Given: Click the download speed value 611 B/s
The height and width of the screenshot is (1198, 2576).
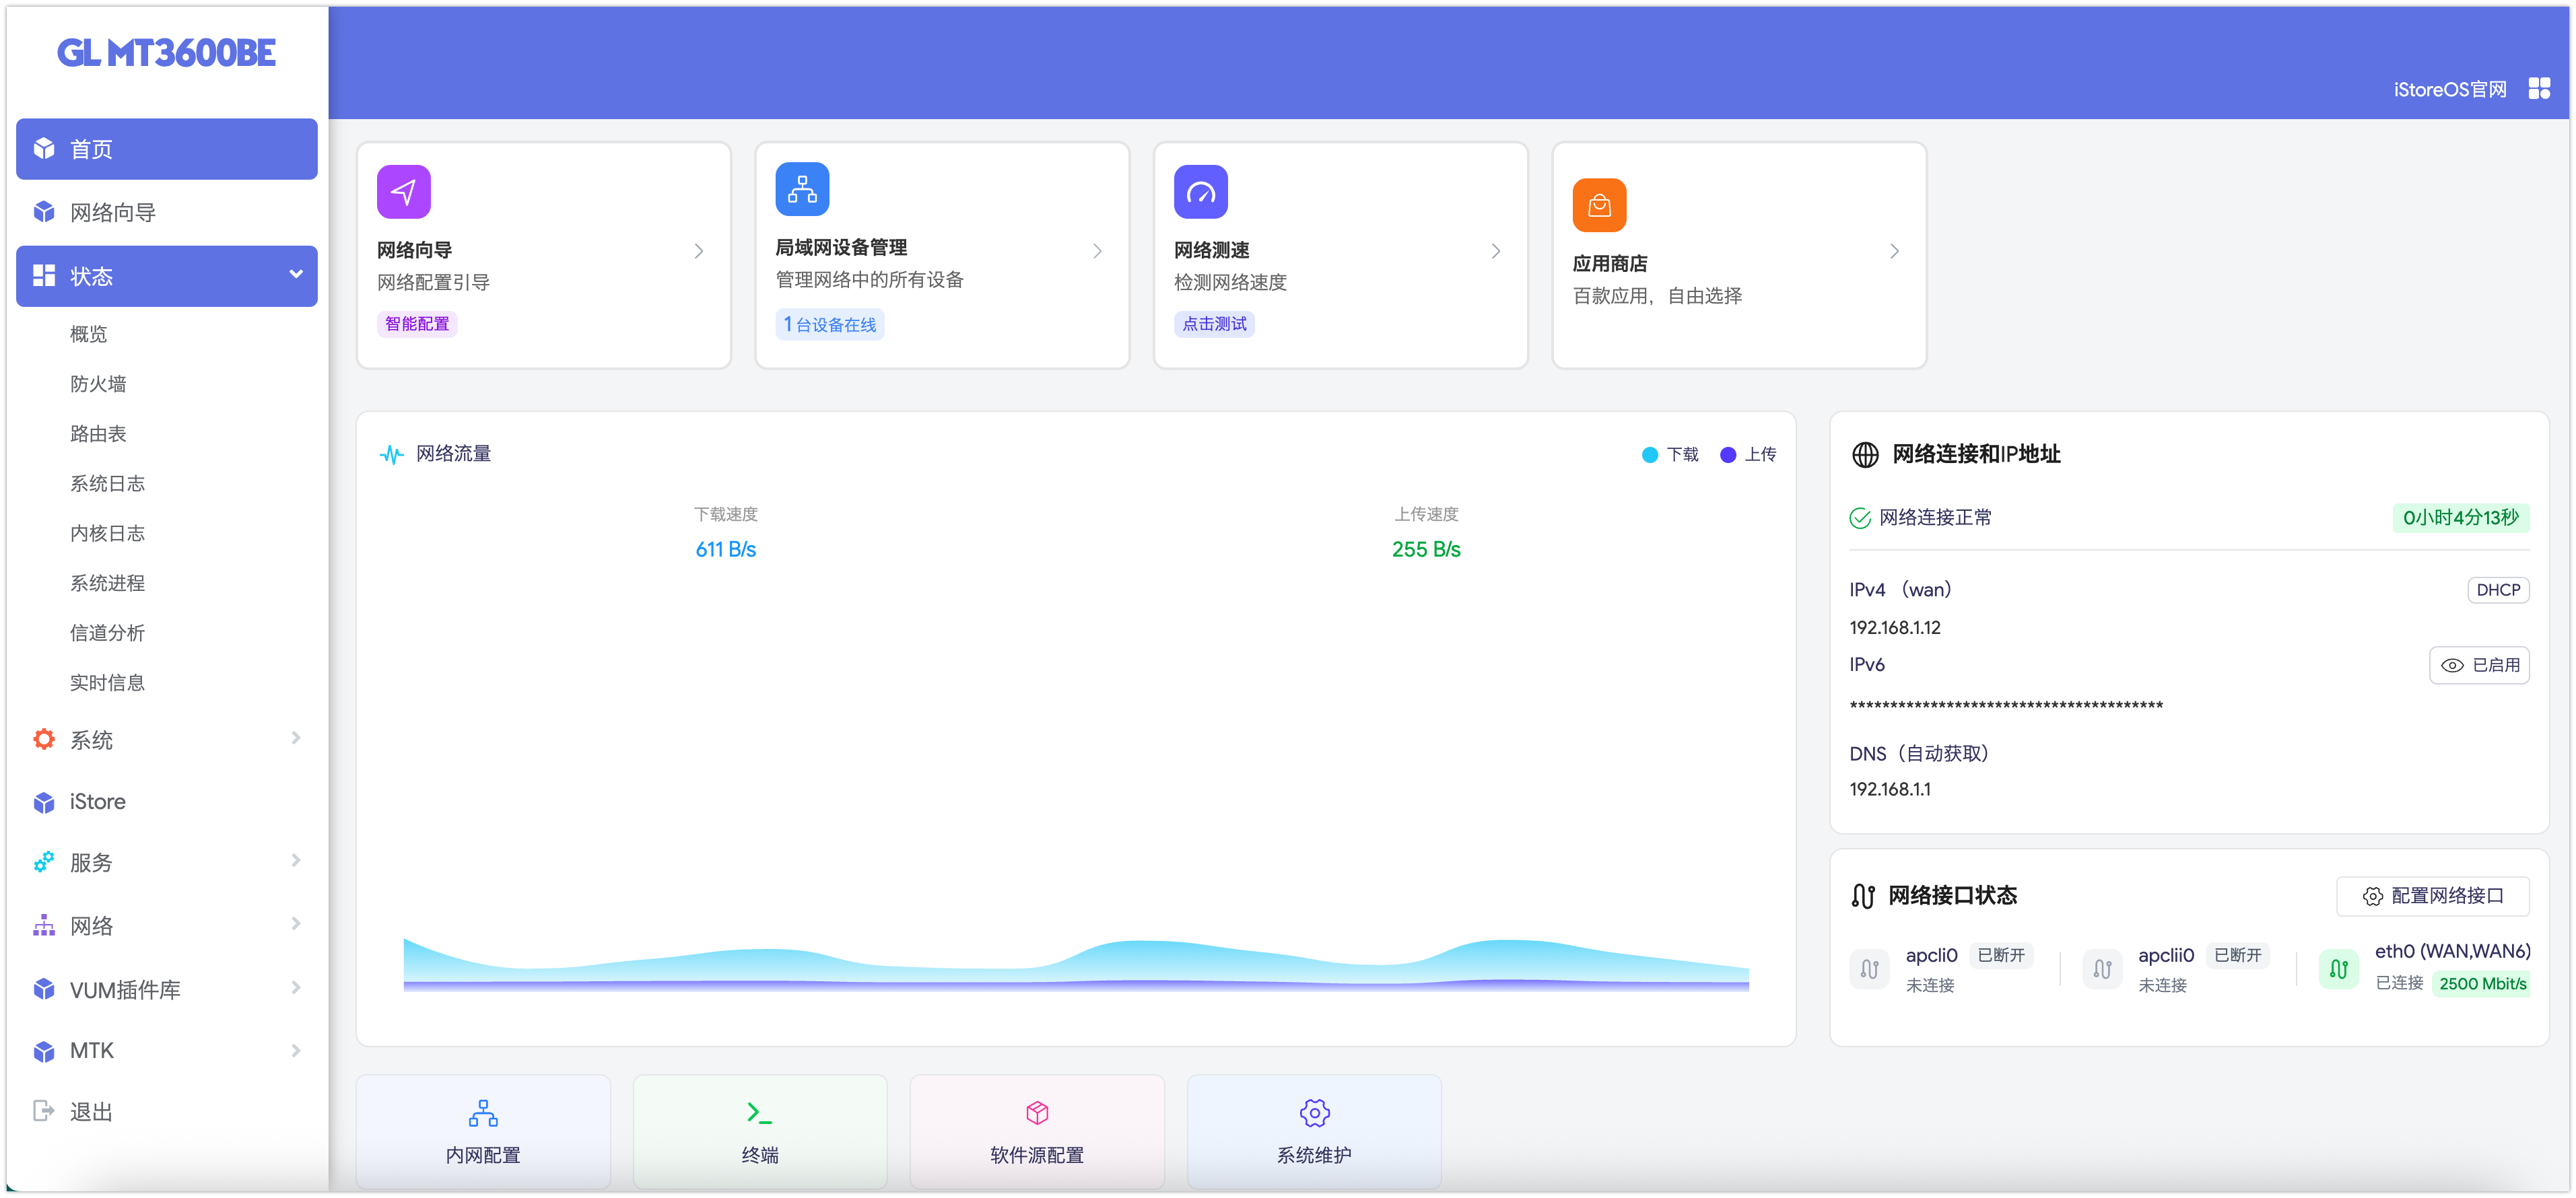Looking at the screenshot, I should click(726, 550).
